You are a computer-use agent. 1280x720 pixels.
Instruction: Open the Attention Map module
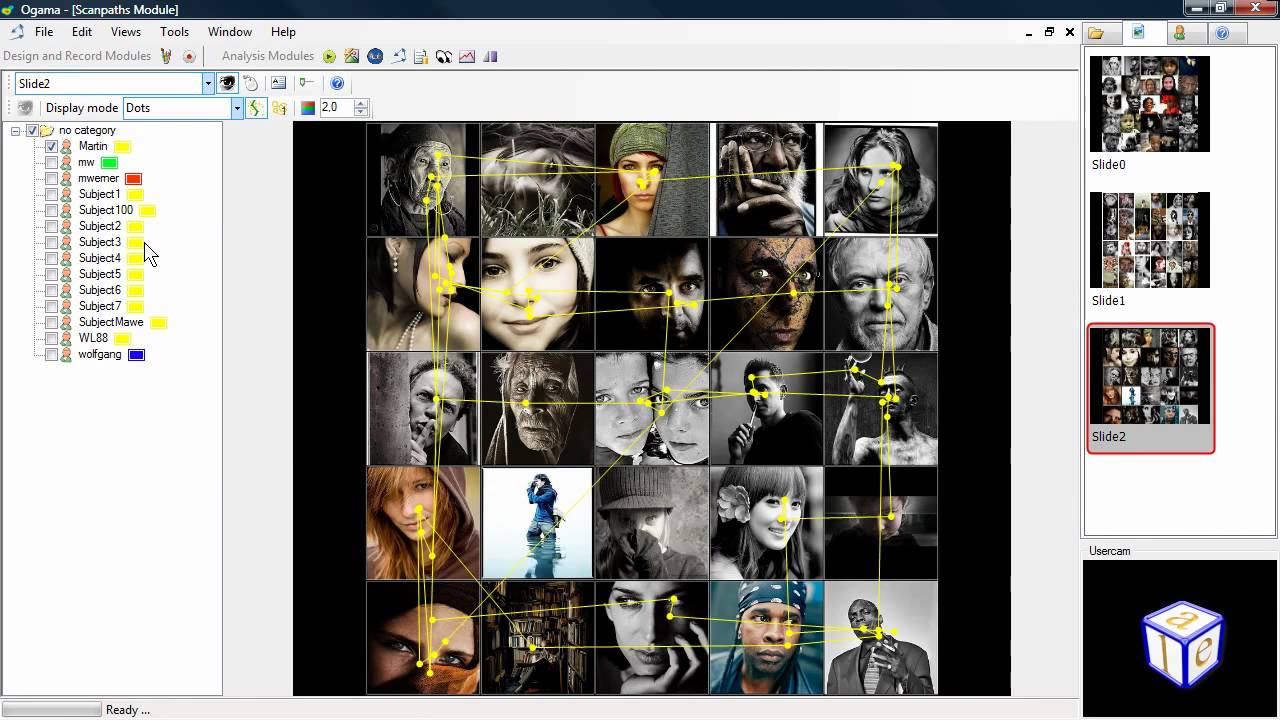352,57
